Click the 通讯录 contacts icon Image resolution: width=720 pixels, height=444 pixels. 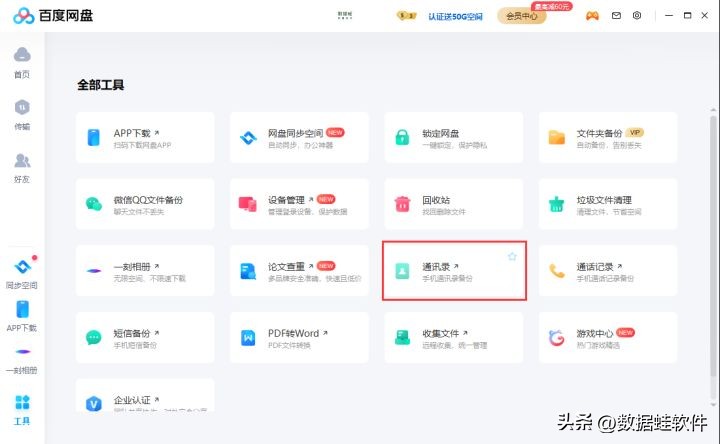402,271
